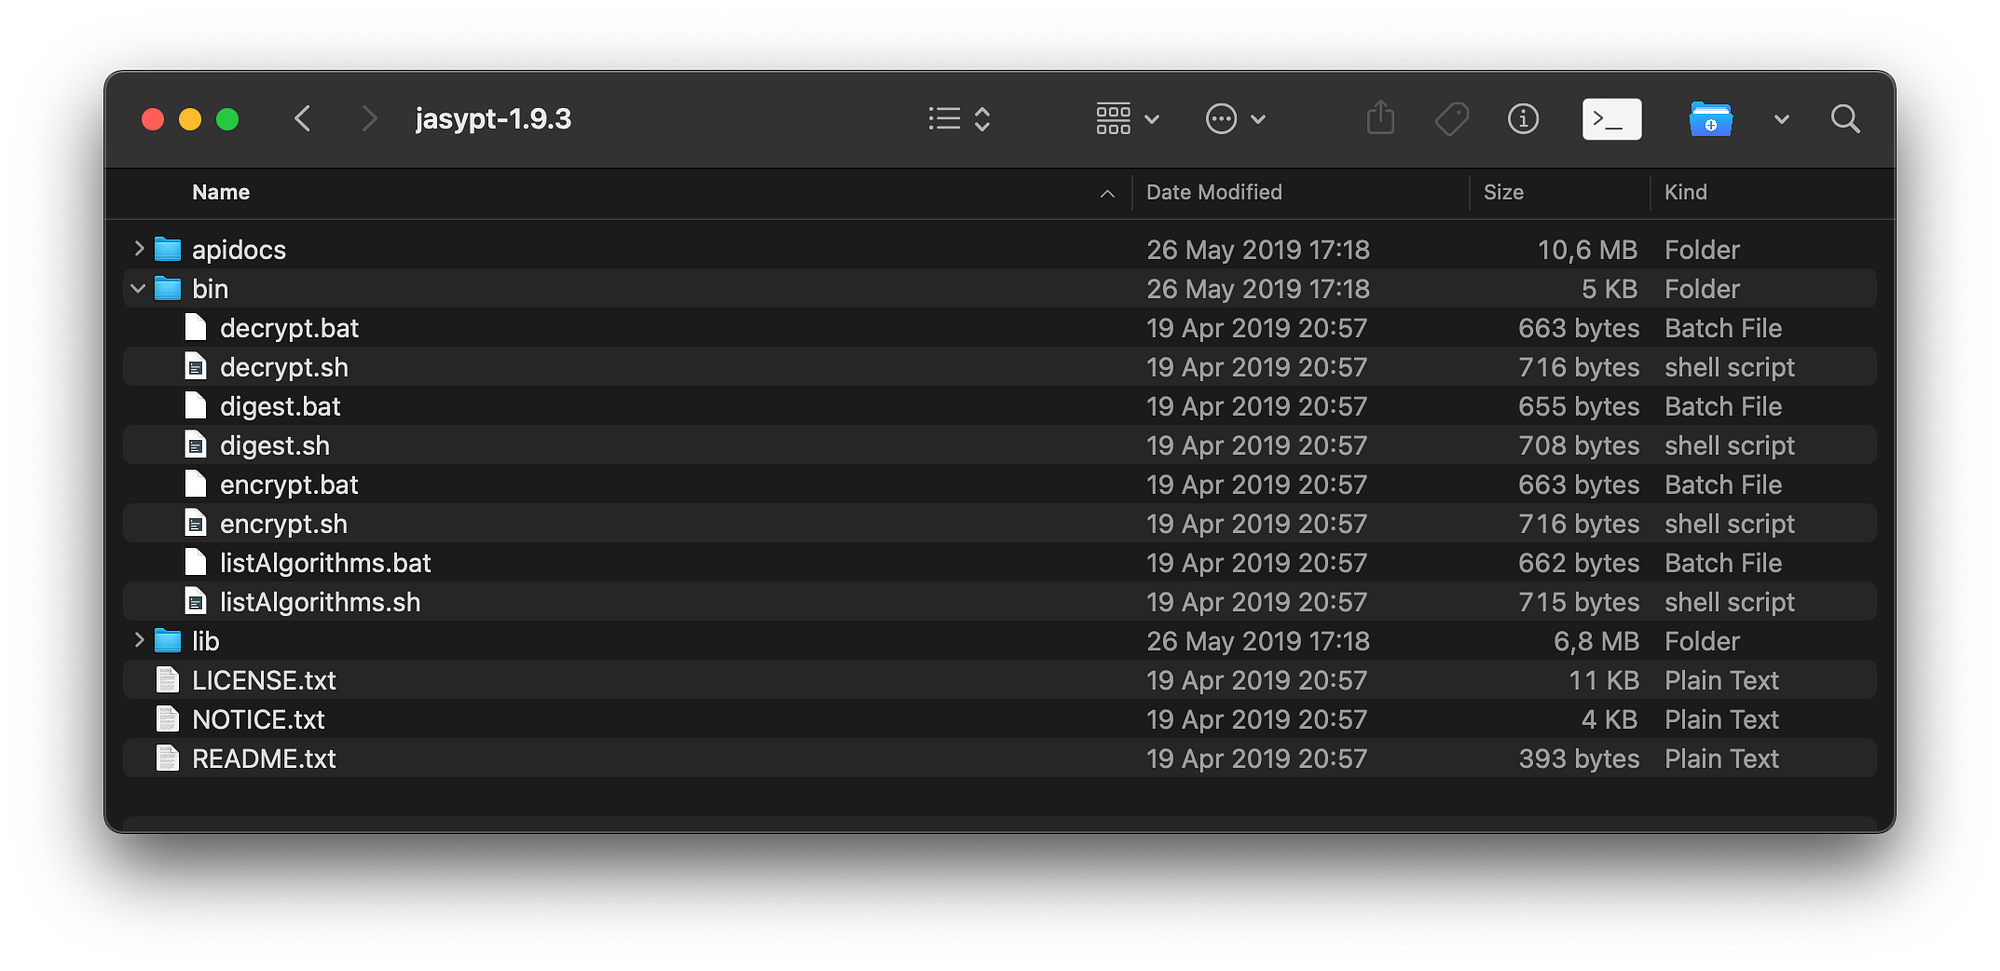Click the Folder kind of apidocs
The image size is (2000, 971).
click(1702, 249)
